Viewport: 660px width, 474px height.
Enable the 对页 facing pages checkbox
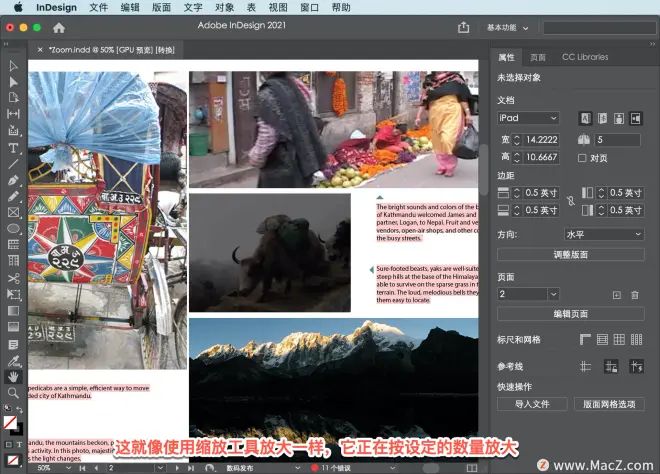coord(582,158)
